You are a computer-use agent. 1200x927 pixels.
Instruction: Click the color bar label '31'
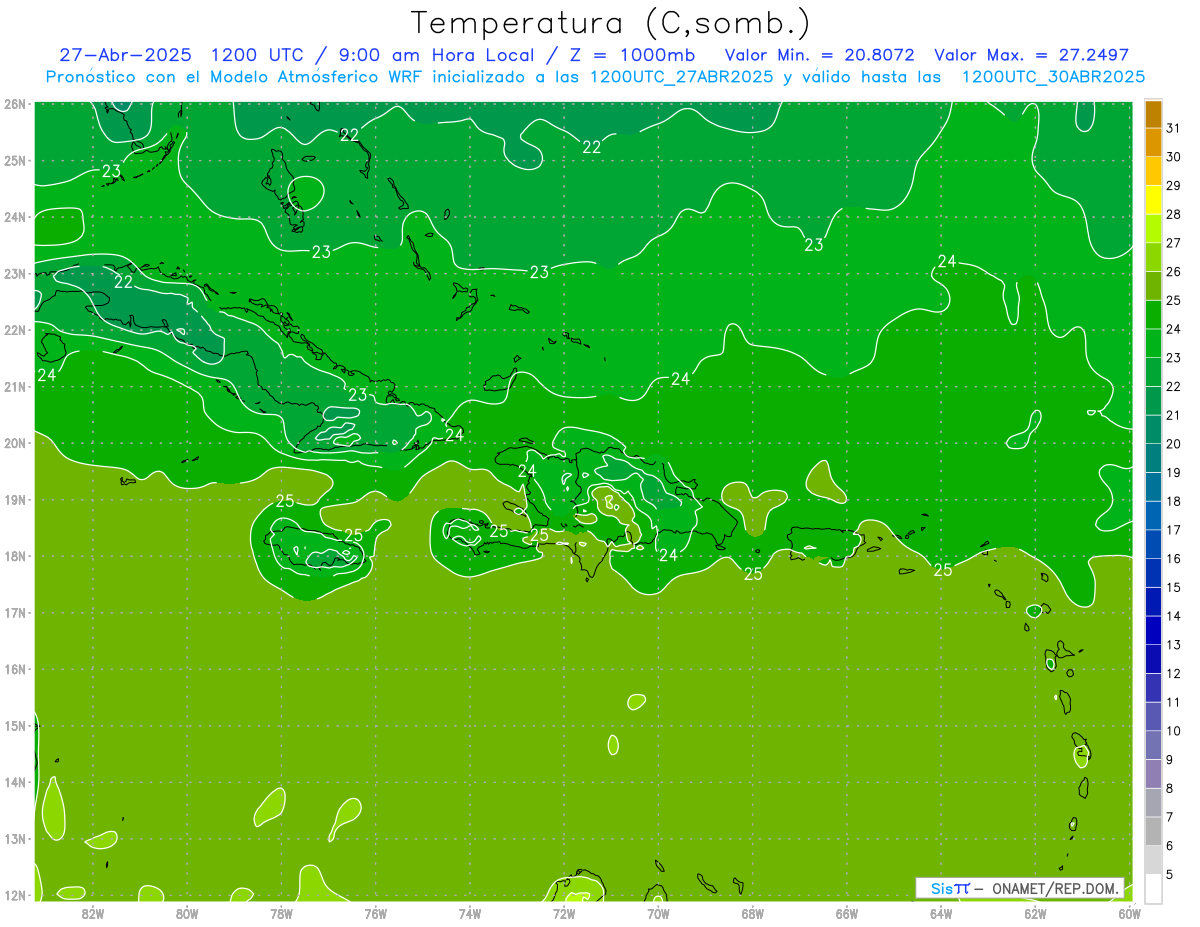click(1174, 128)
